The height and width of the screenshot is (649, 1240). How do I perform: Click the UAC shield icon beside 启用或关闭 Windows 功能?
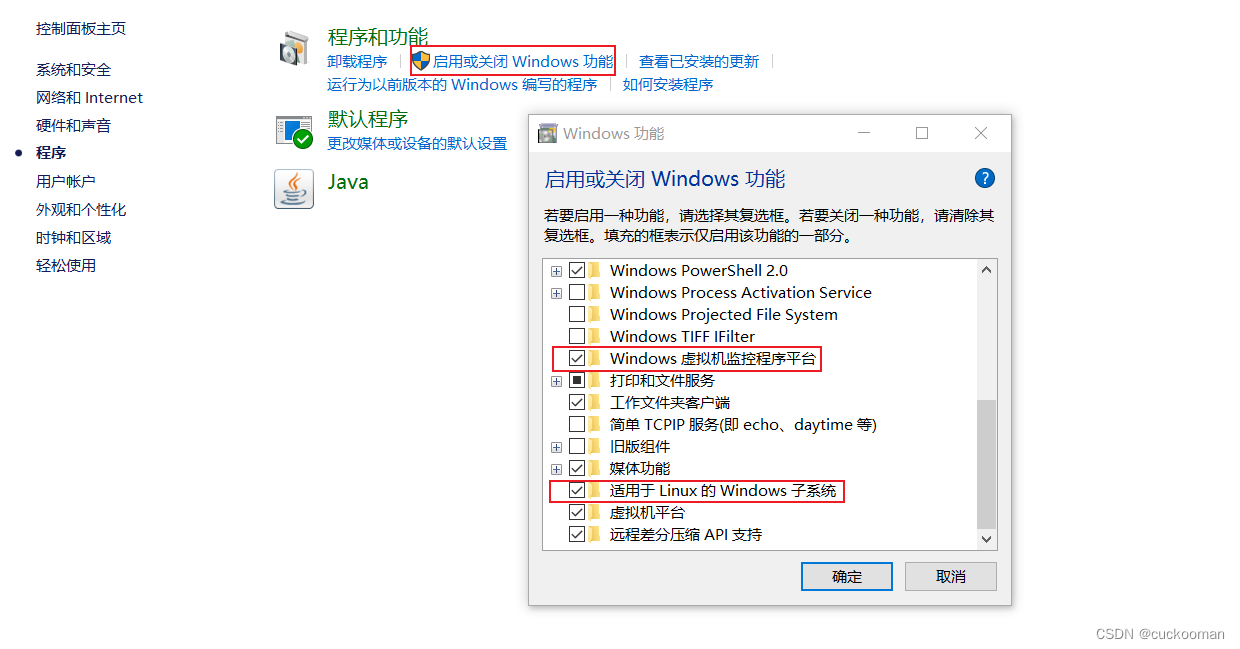(421, 61)
